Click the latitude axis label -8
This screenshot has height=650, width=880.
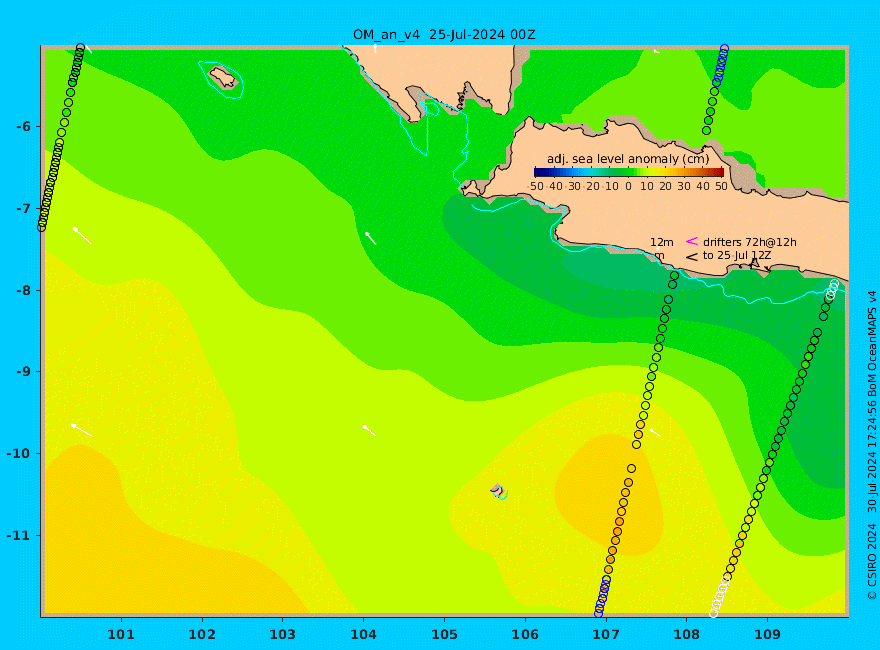click(23, 290)
